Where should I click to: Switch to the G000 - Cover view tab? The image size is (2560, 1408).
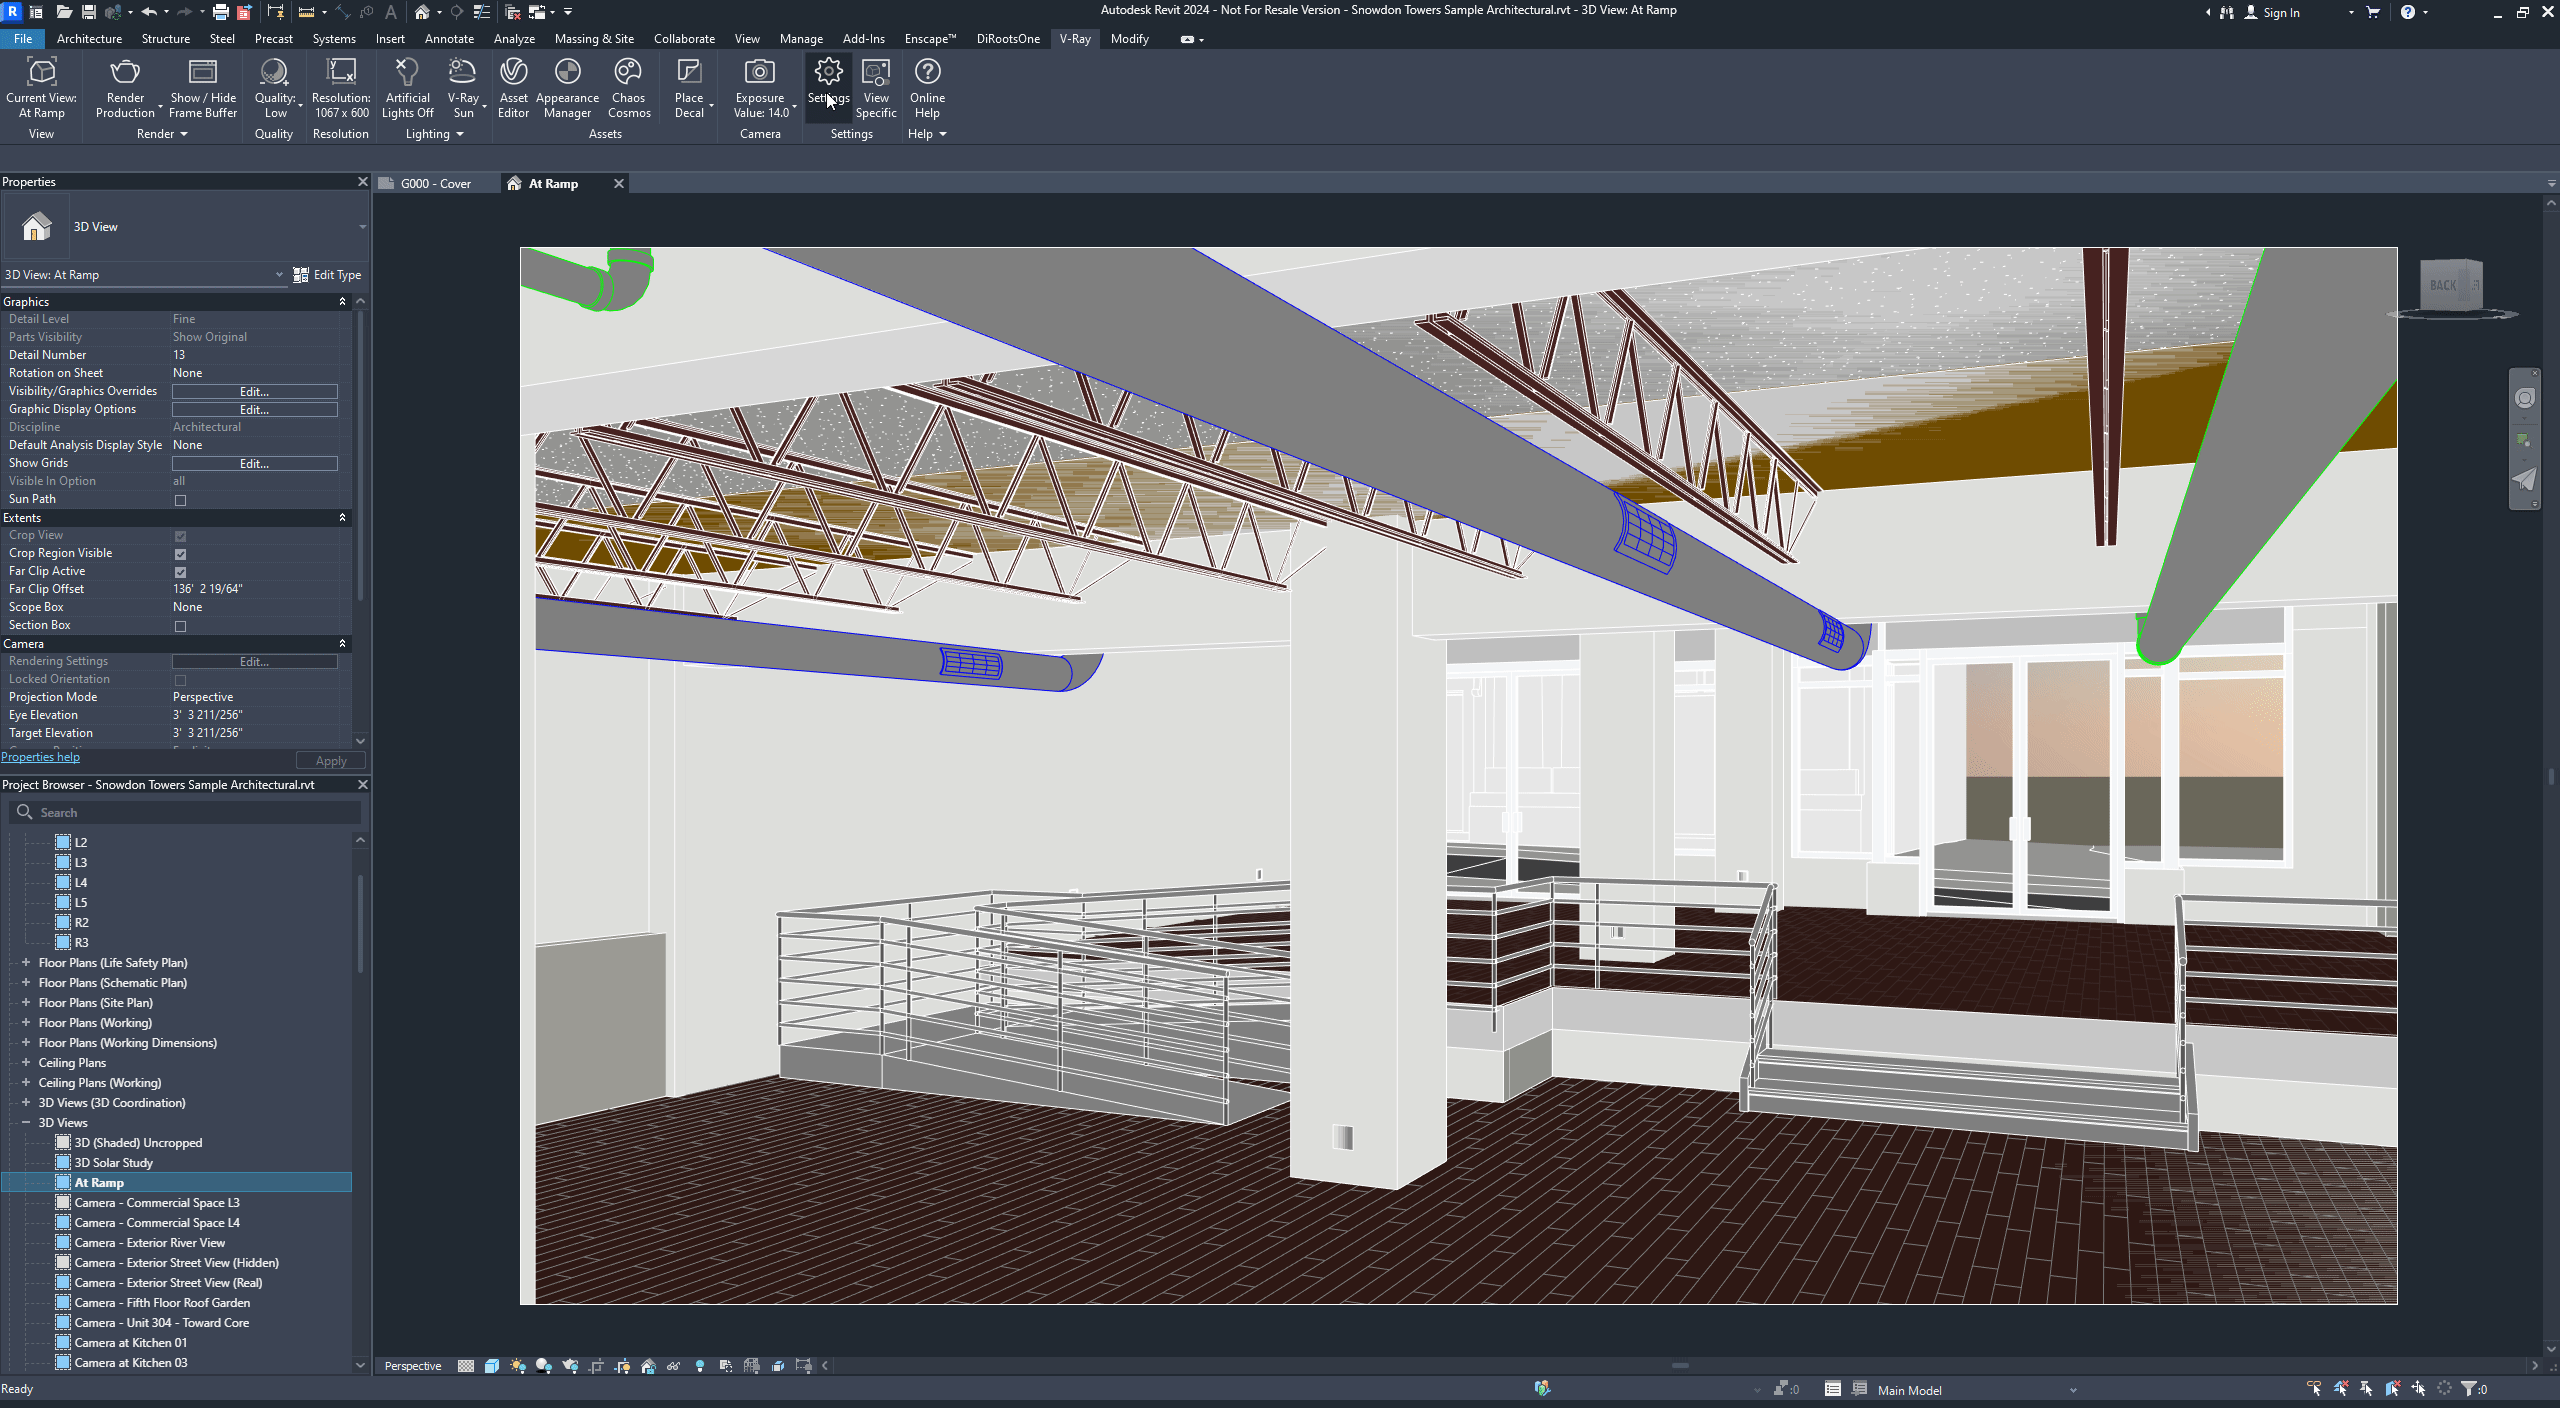pos(435,184)
